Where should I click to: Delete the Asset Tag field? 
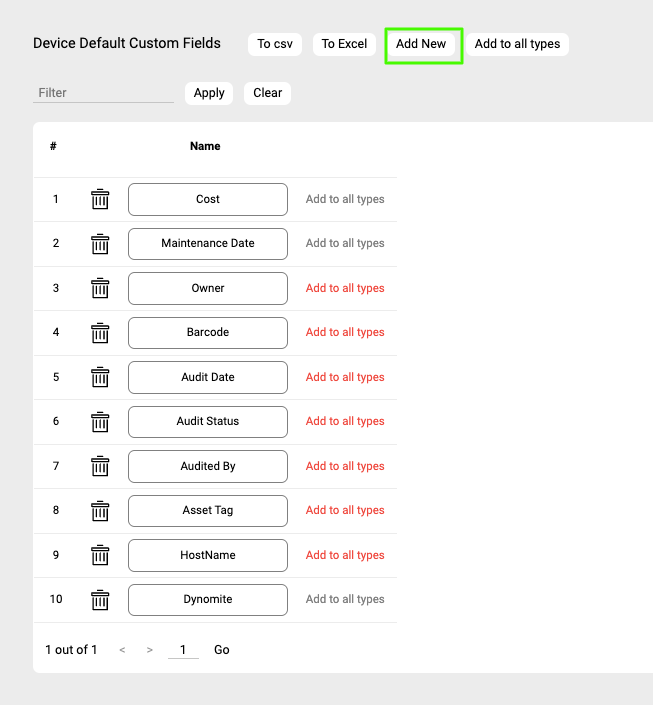click(x=100, y=511)
